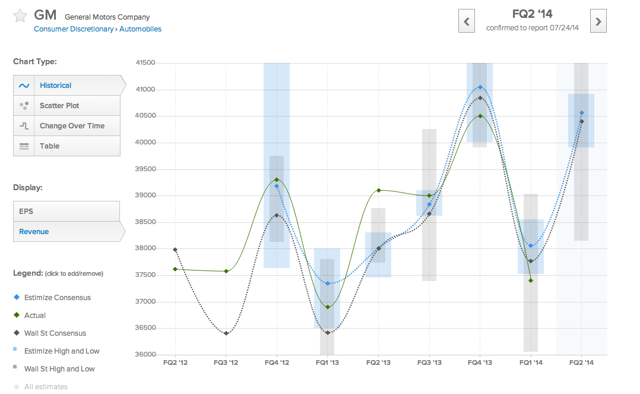The width and height of the screenshot is (640, 394).
Task: Switch to Change Over Time chart
Action: pos(67,126)
